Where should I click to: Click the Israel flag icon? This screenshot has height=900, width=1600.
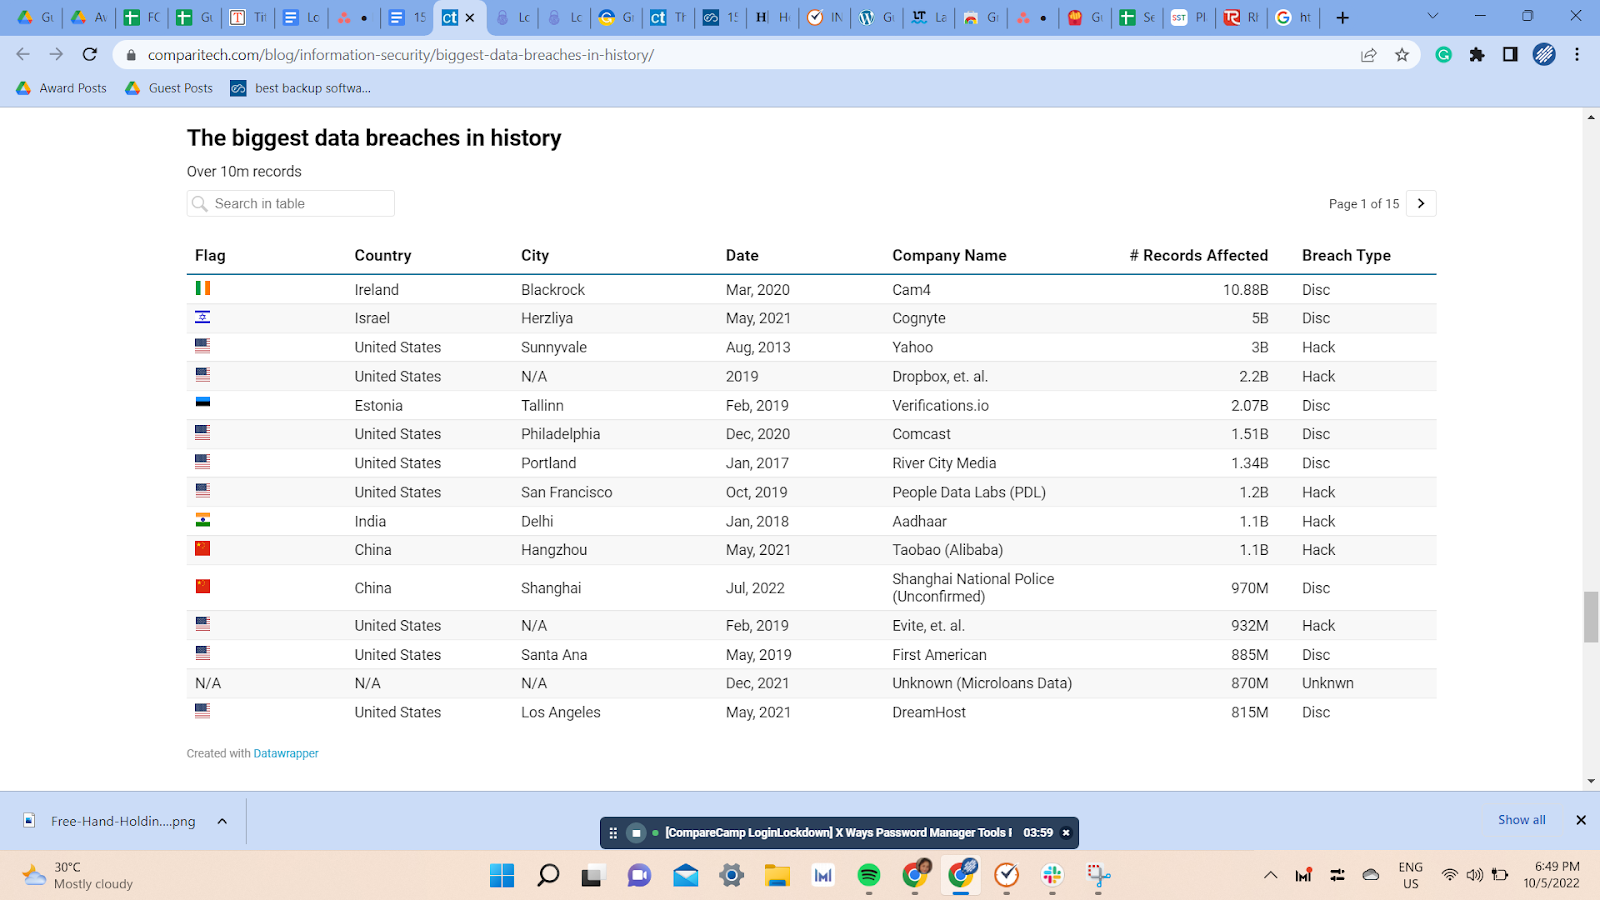pos(203,317)
